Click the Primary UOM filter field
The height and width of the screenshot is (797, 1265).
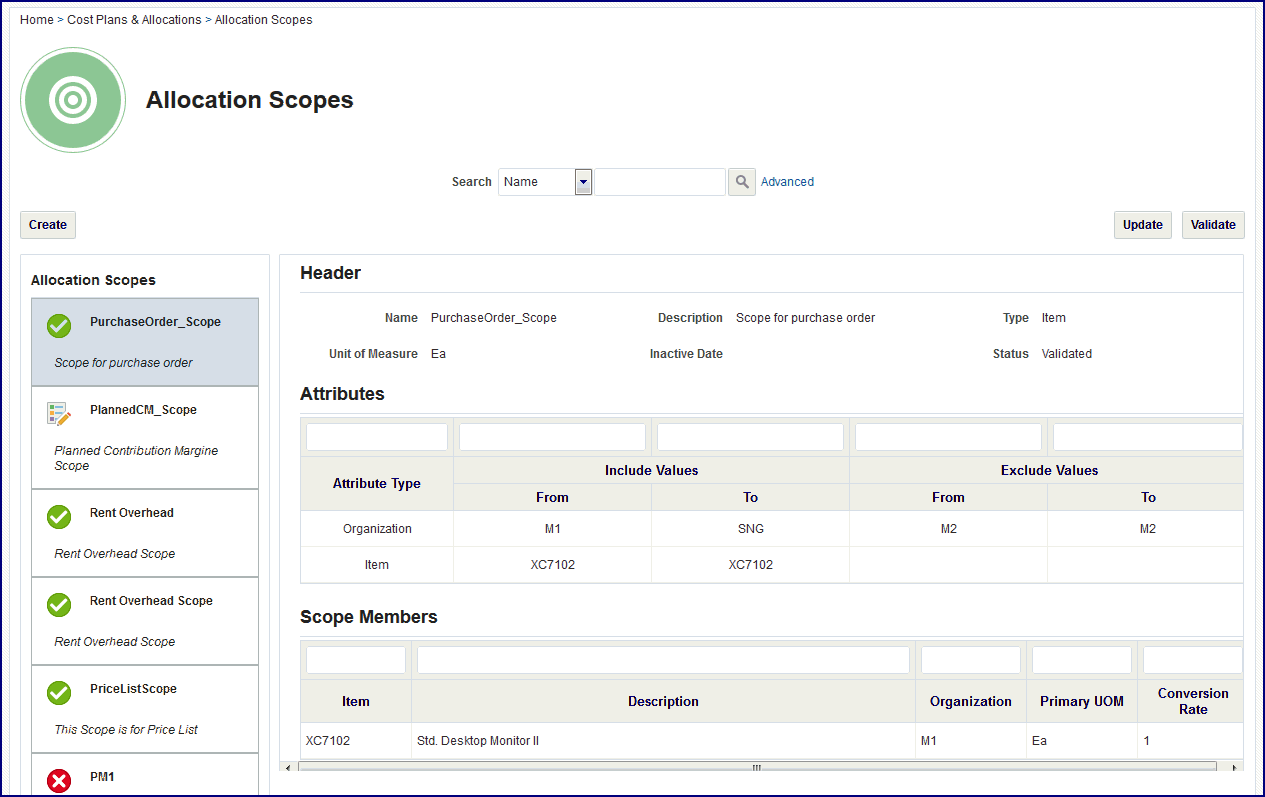(1082, 660)
